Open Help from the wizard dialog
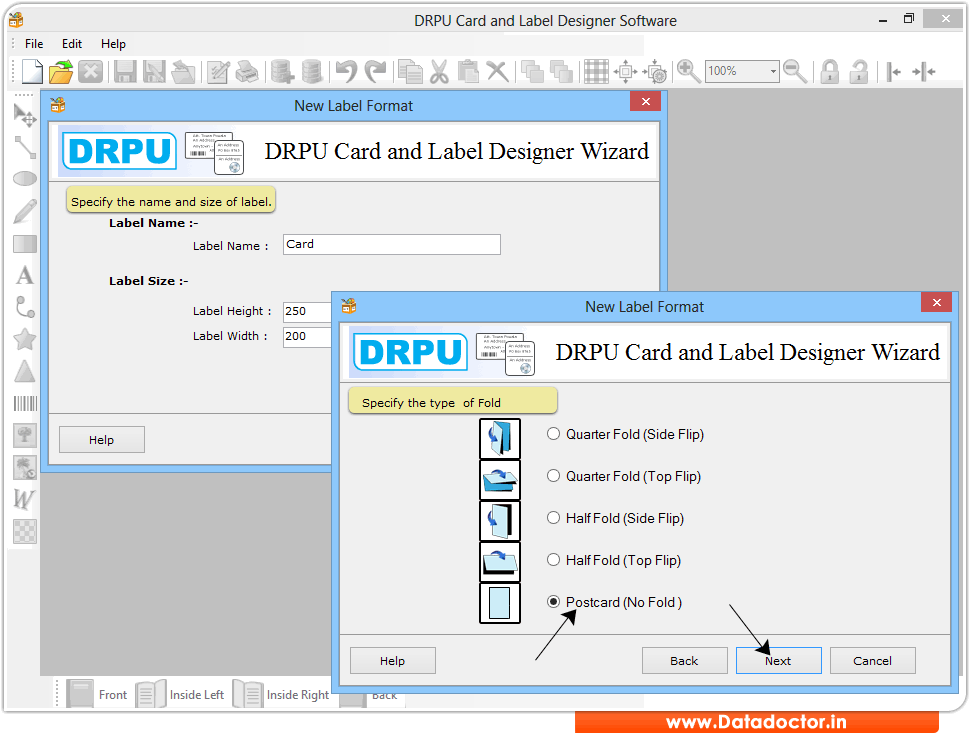Screen dimensions: 970x733 pos(392,660)
